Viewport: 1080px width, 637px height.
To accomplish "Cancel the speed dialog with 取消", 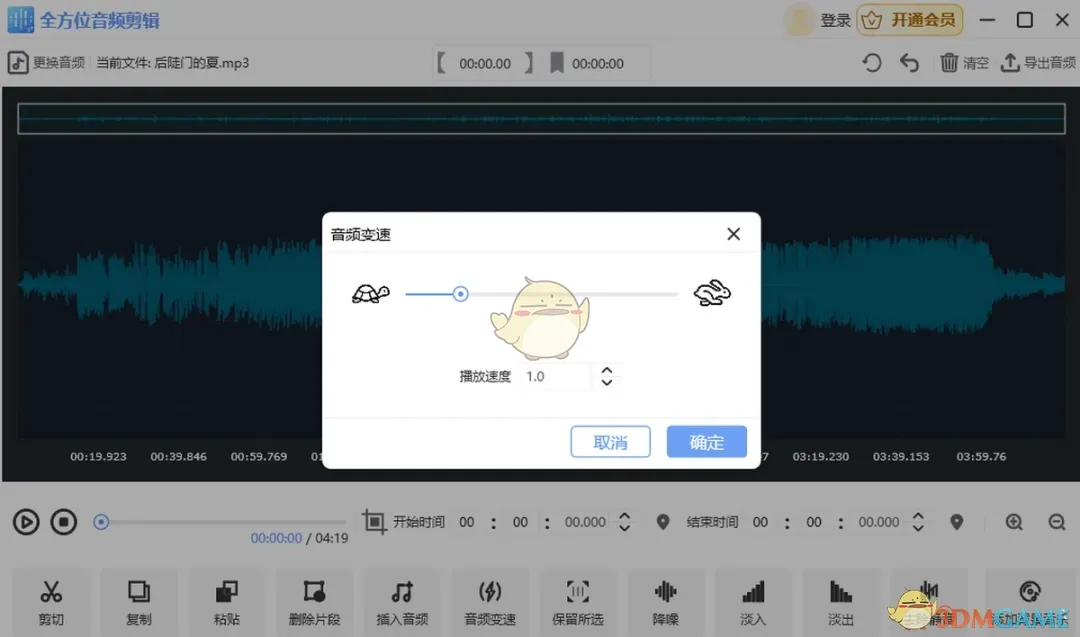I will pyautogui.click(x=610, y=441).
